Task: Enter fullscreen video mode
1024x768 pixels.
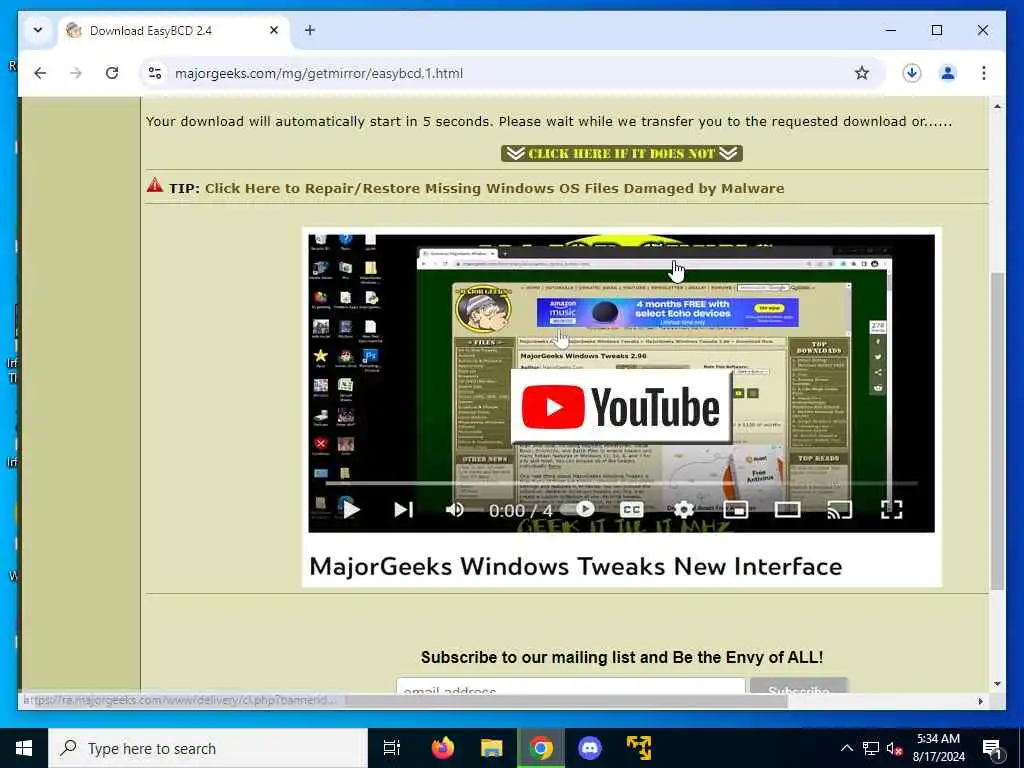Action: (x=891, y=509)
